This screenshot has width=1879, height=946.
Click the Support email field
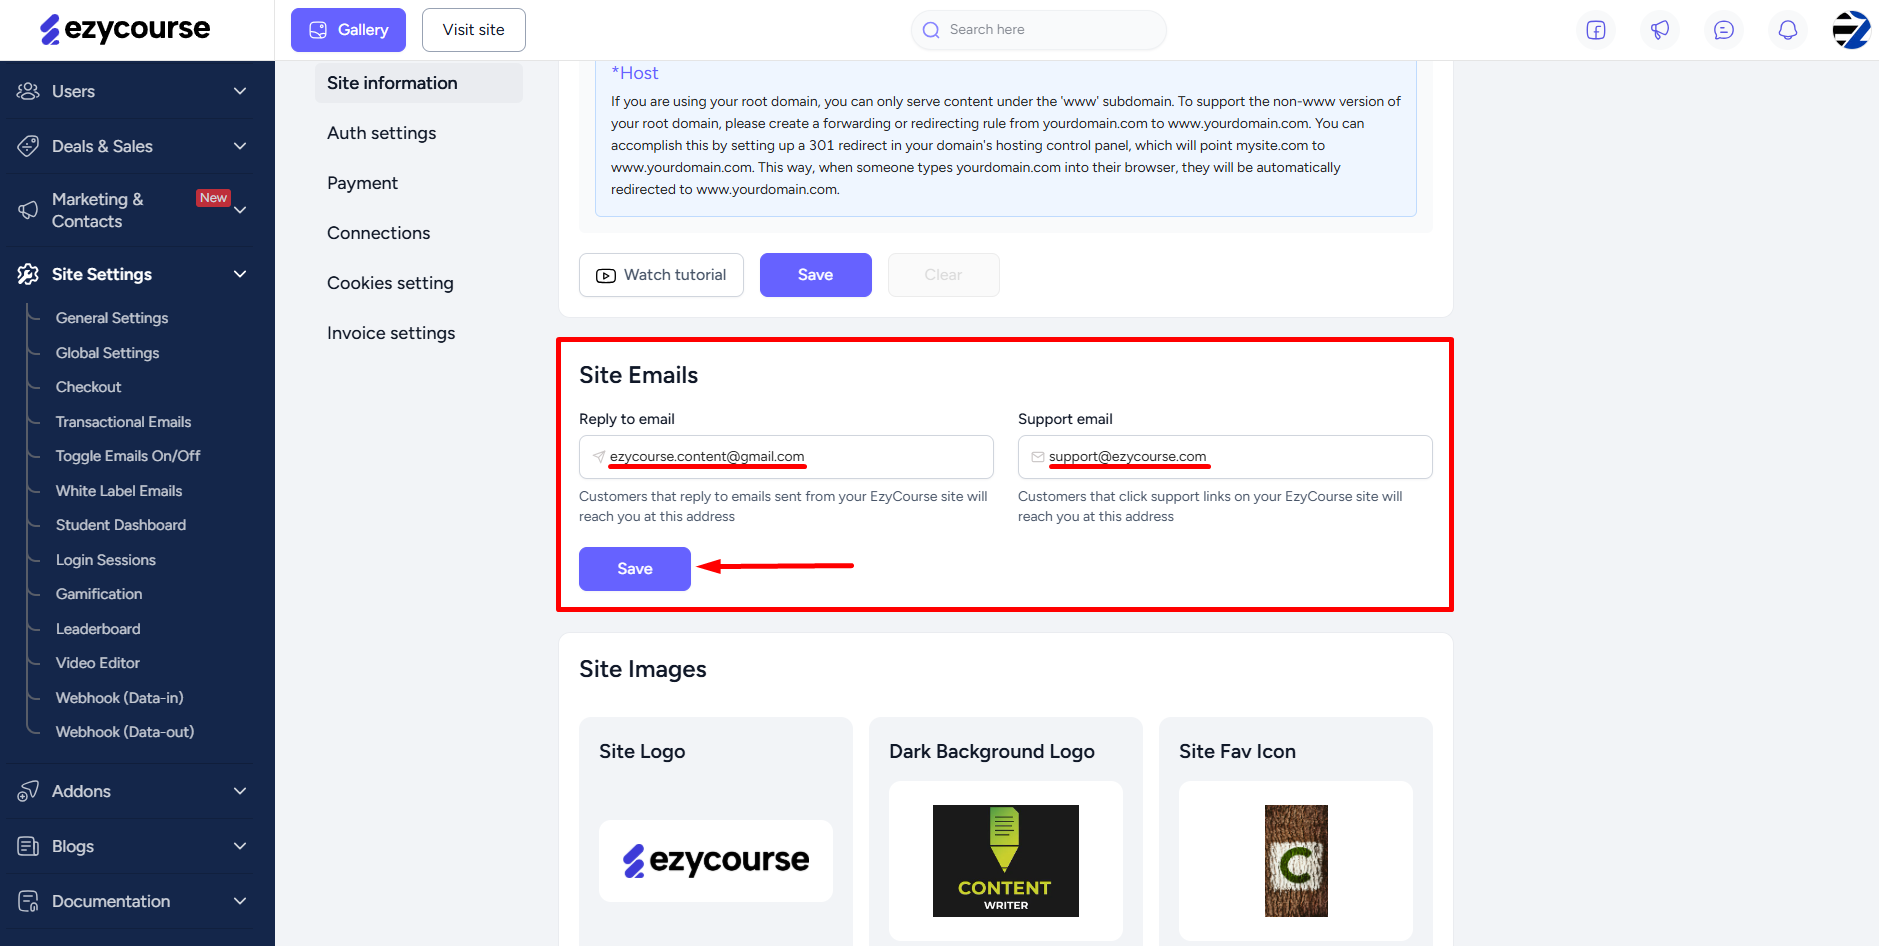coord(1225,457)
